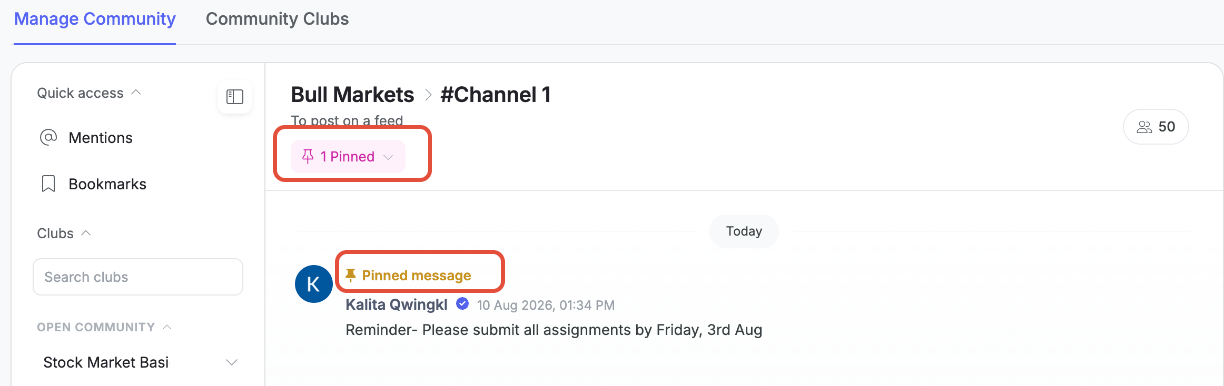
Task: Click the Bookmarks ribbon icon
Action: click(x=47, y=184)
